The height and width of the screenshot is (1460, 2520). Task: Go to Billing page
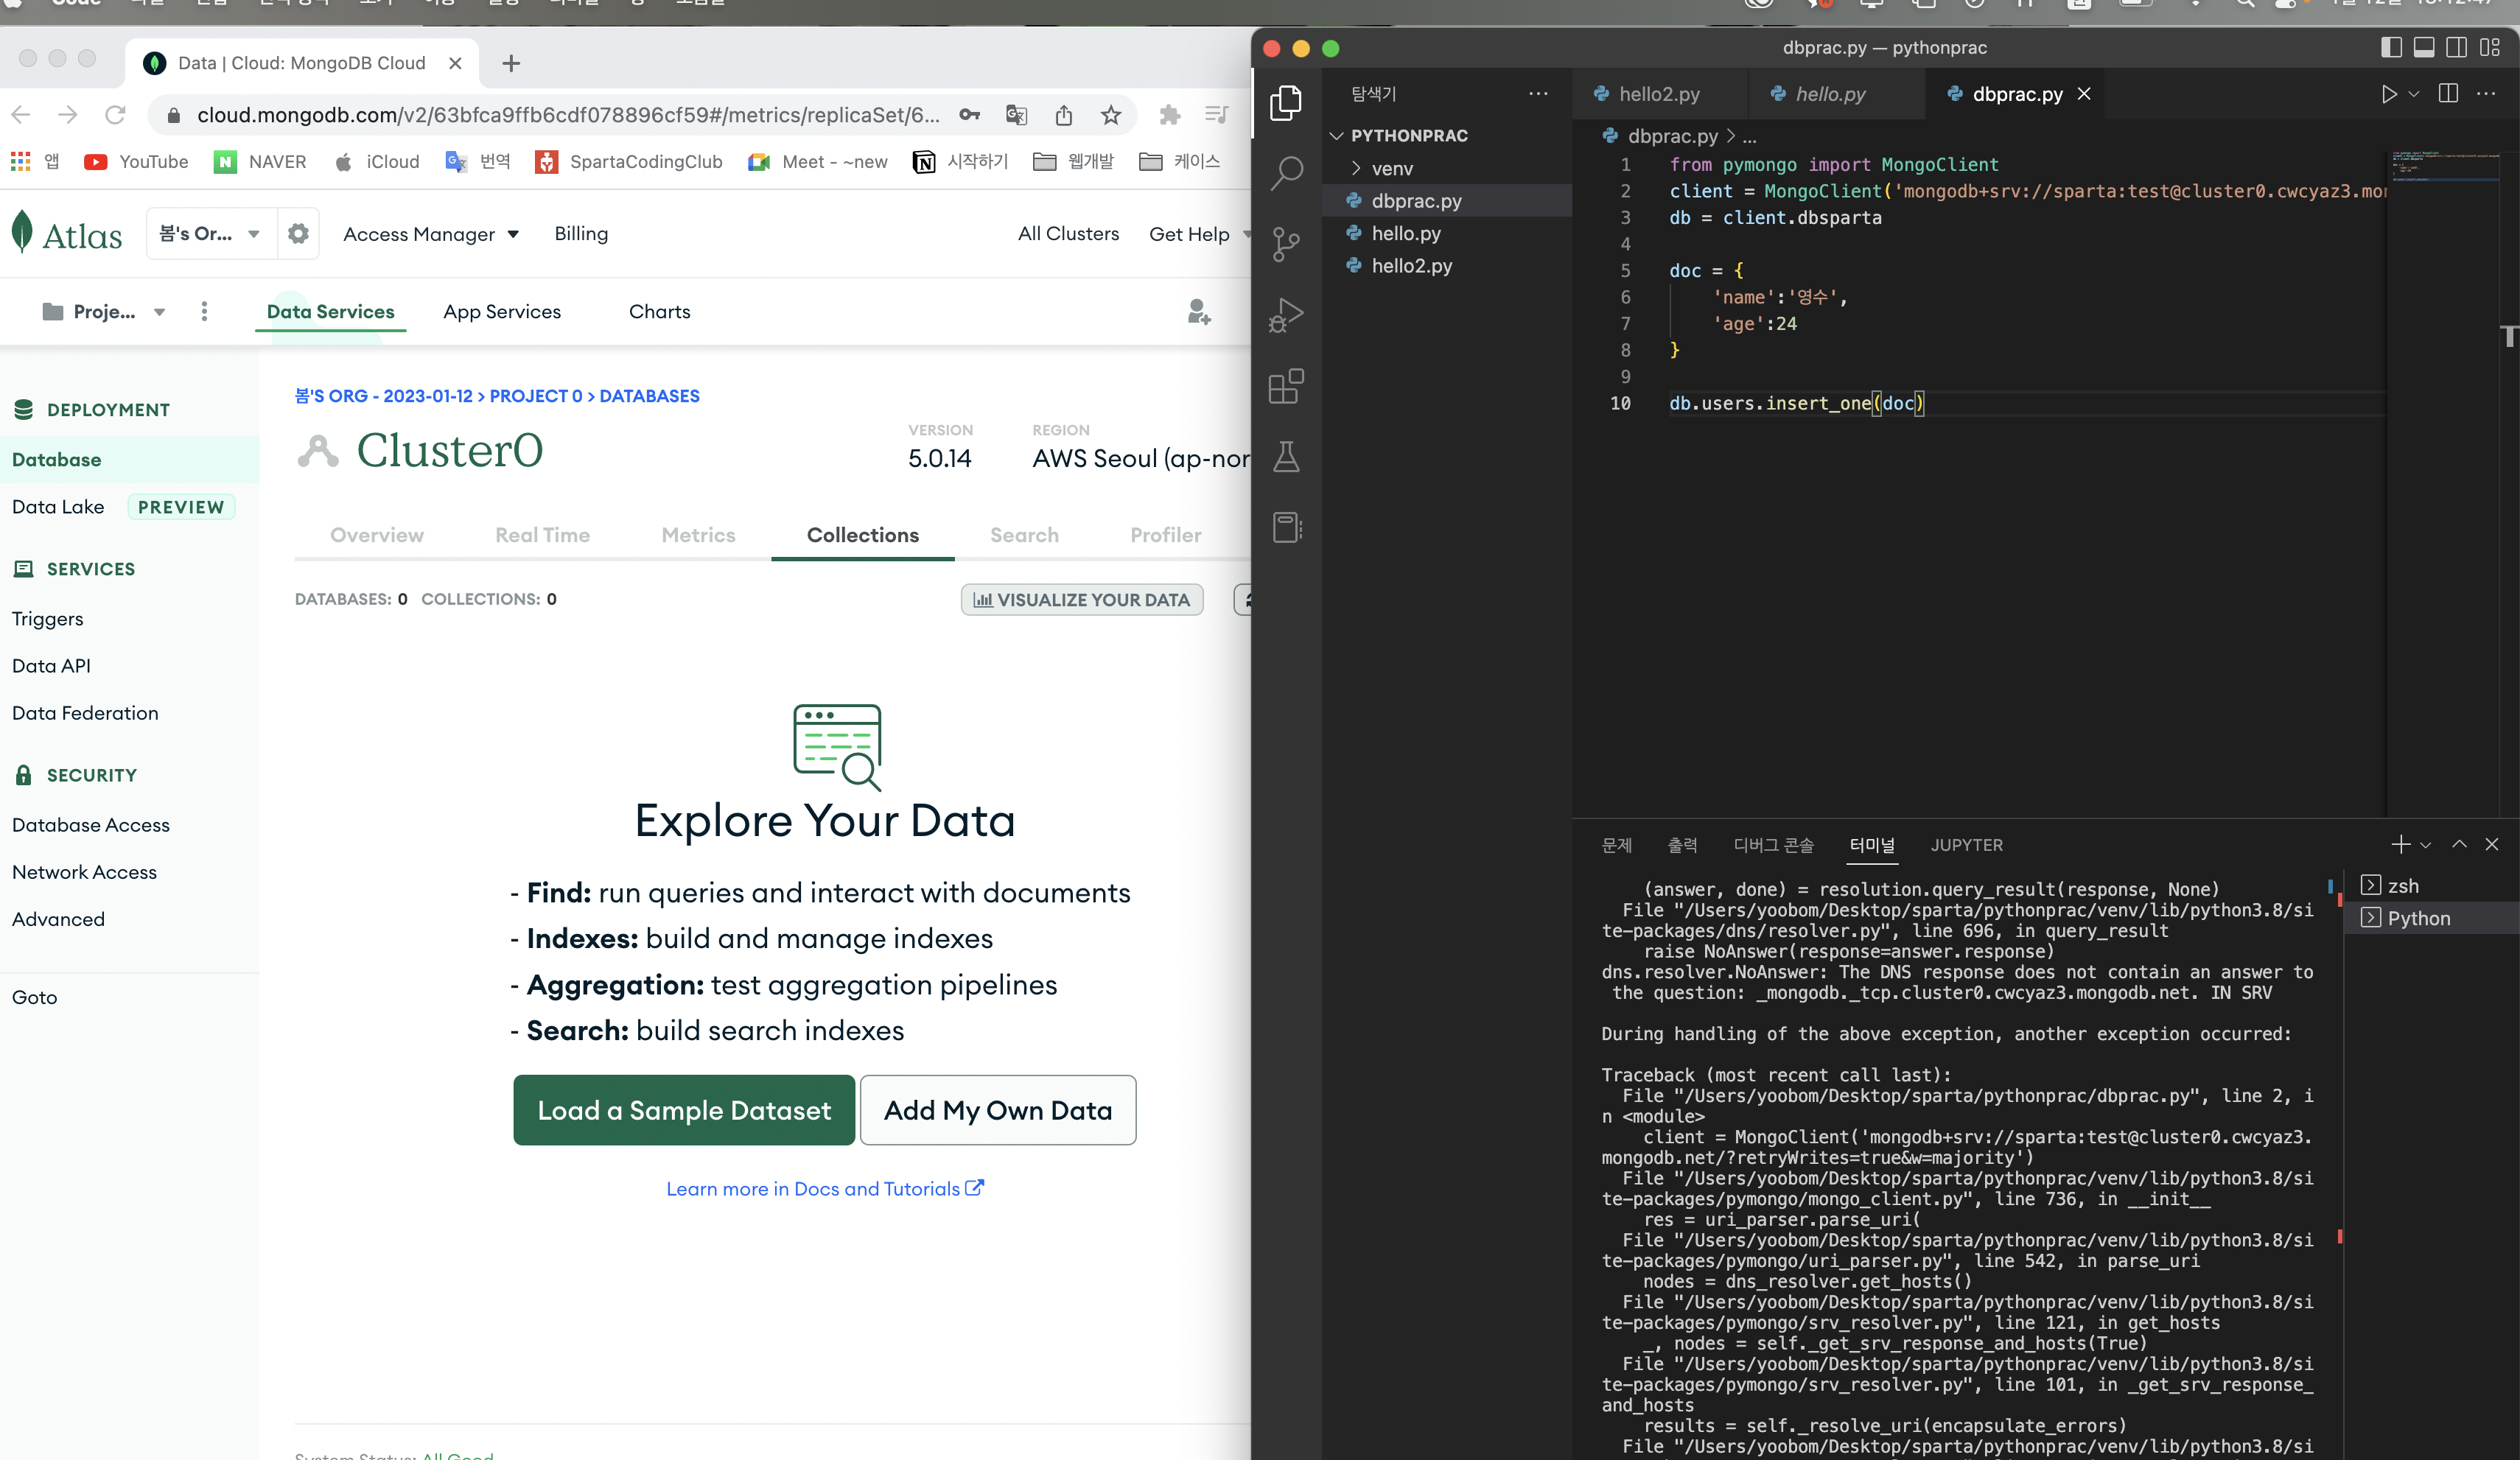click(581, 234)
